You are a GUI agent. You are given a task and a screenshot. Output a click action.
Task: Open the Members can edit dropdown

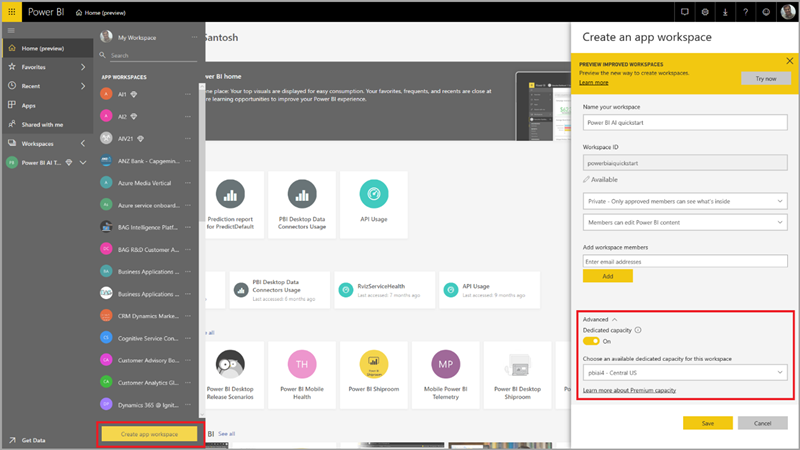pos(685,221)
